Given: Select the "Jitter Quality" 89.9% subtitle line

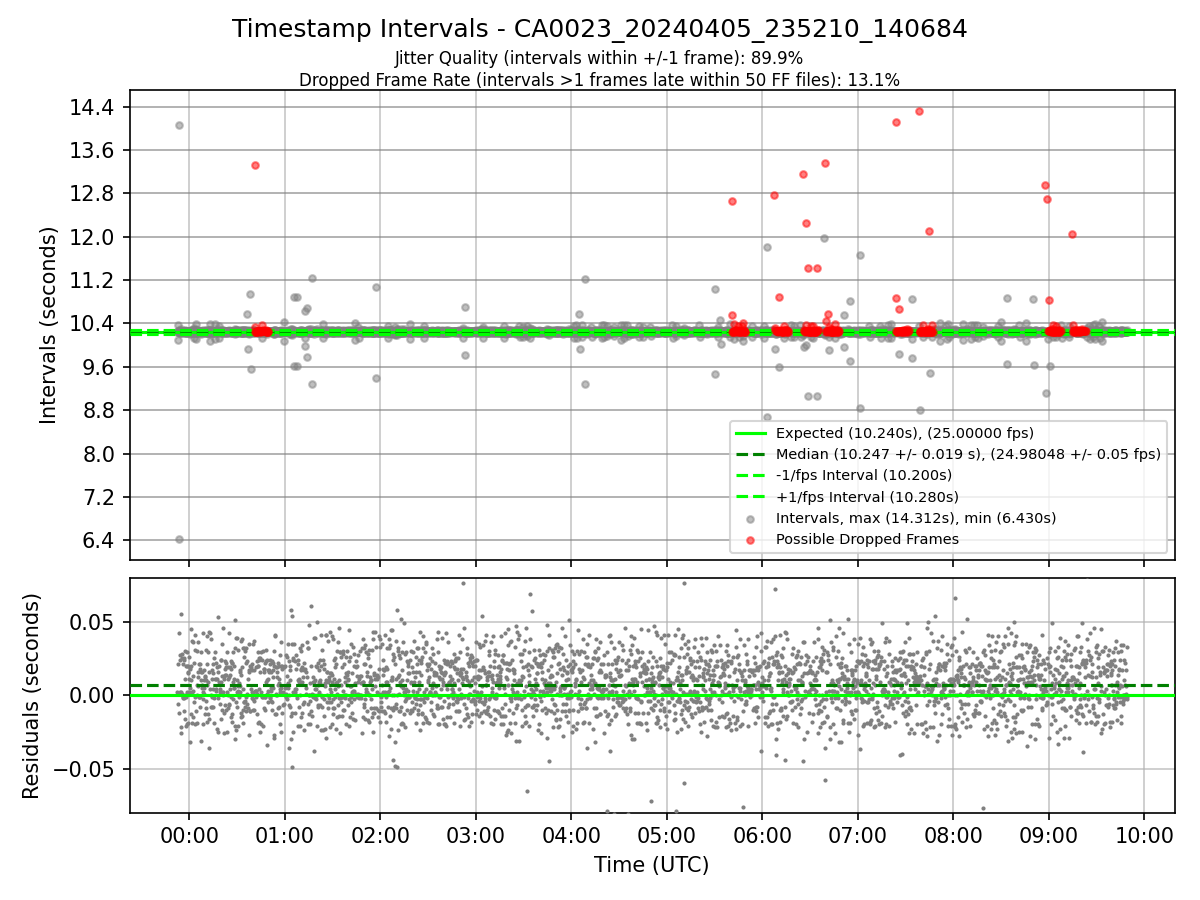Looking at the screenshot, I should point(599,58).
